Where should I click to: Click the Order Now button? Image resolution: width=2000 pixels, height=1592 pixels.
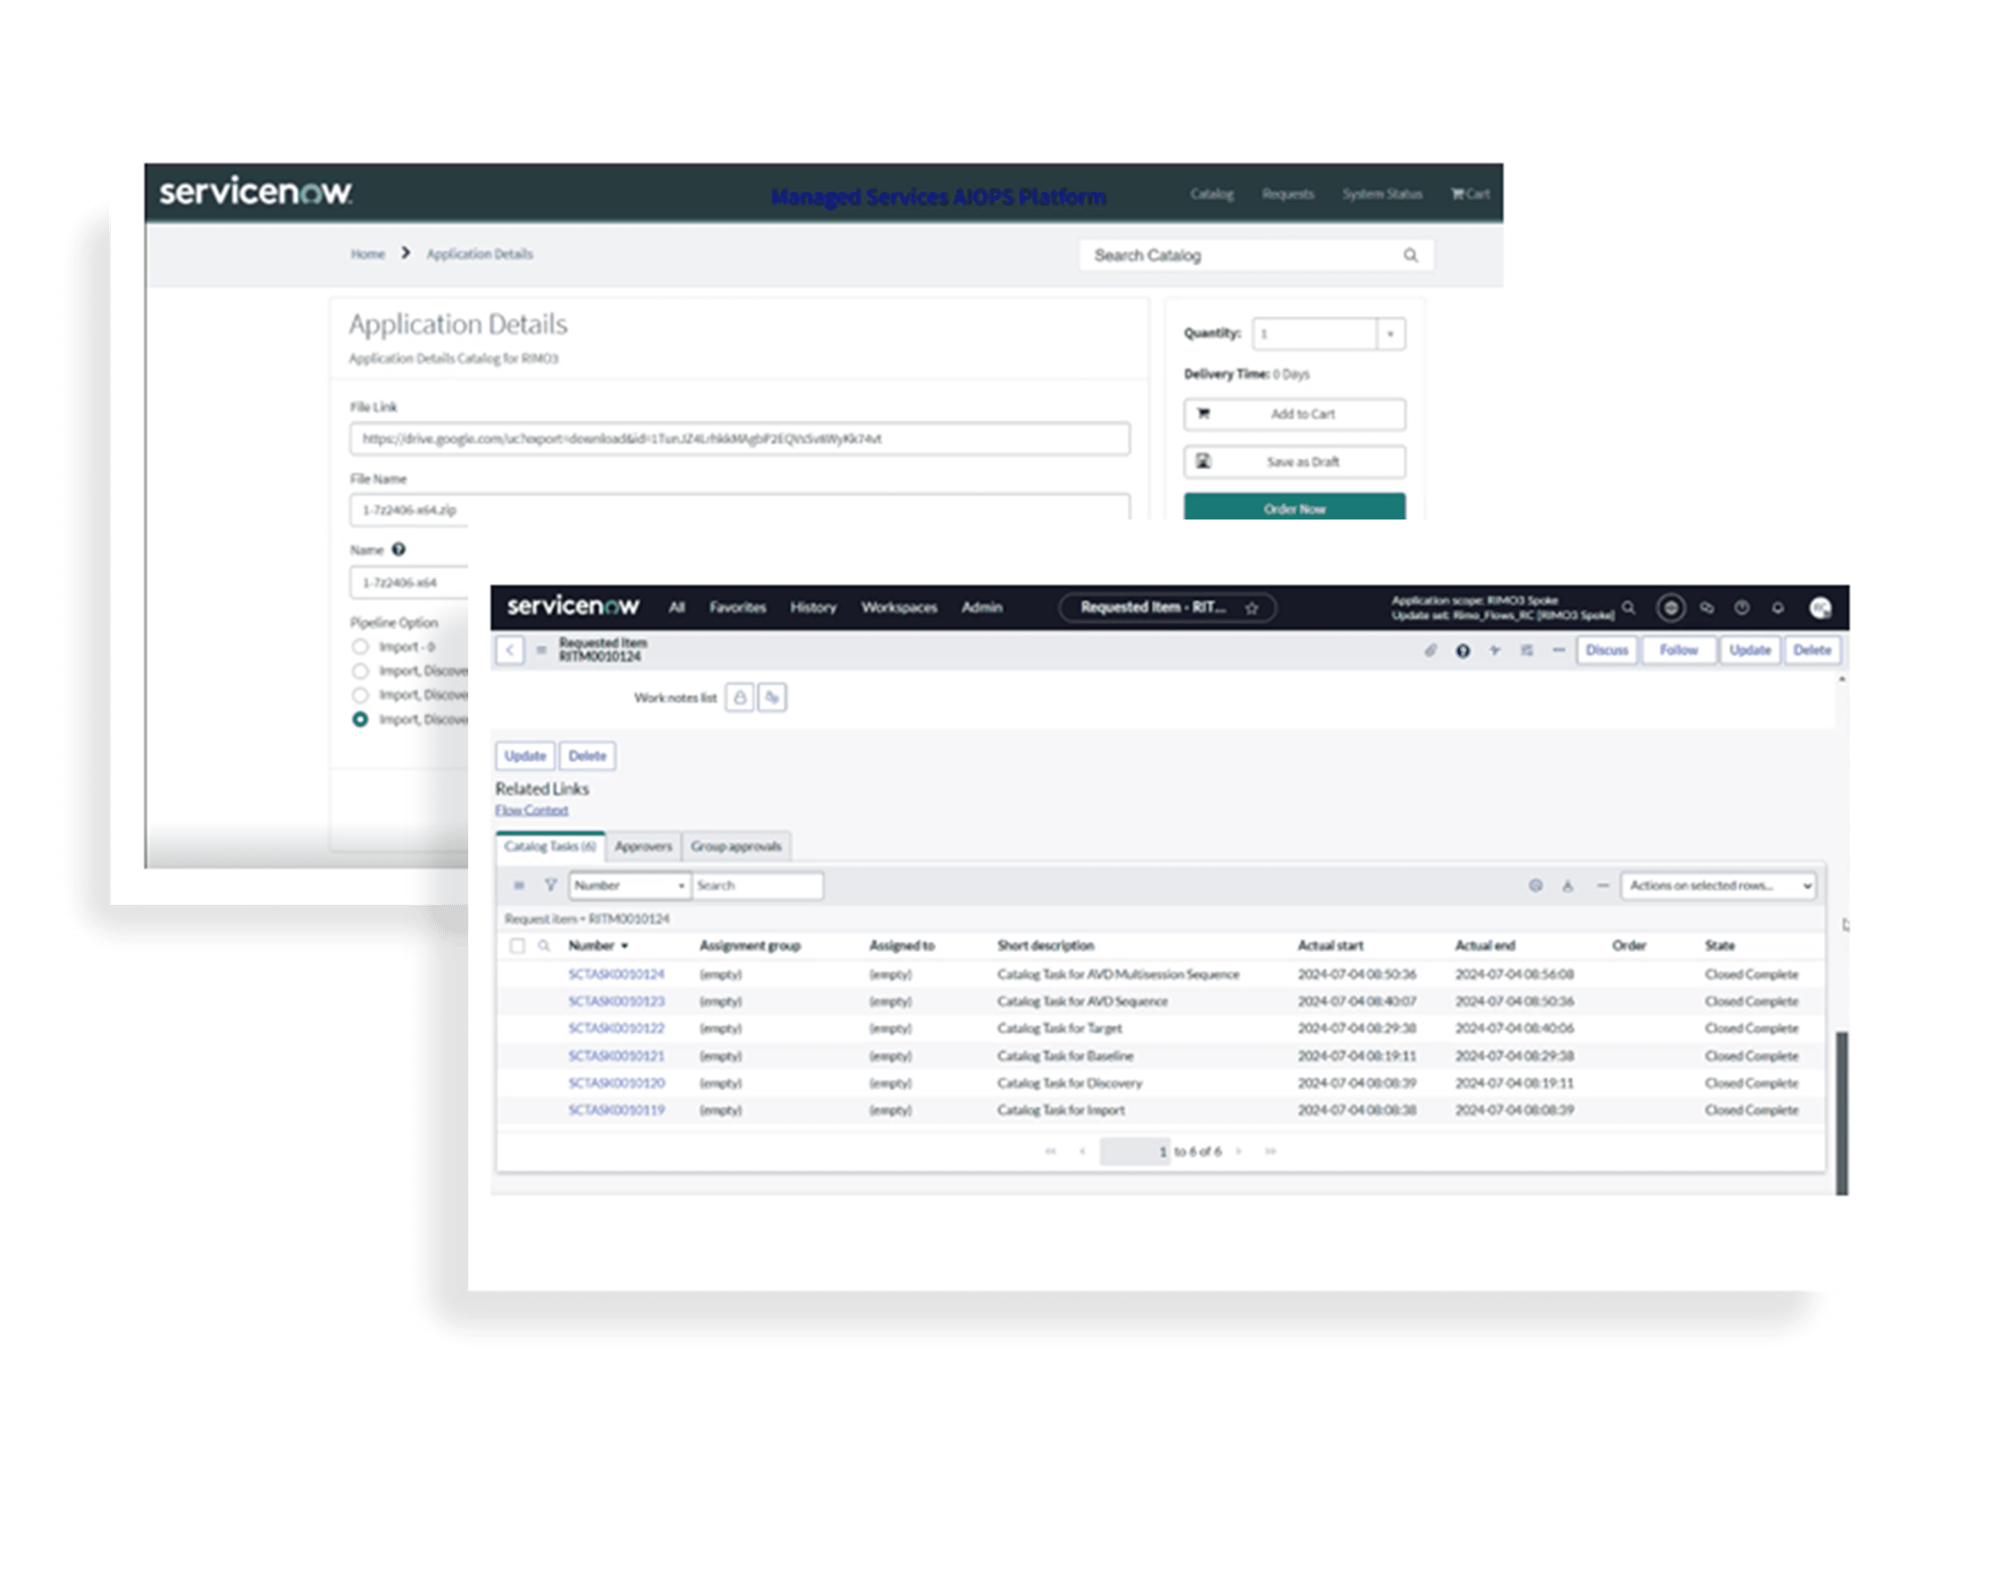click(1294, 507)
